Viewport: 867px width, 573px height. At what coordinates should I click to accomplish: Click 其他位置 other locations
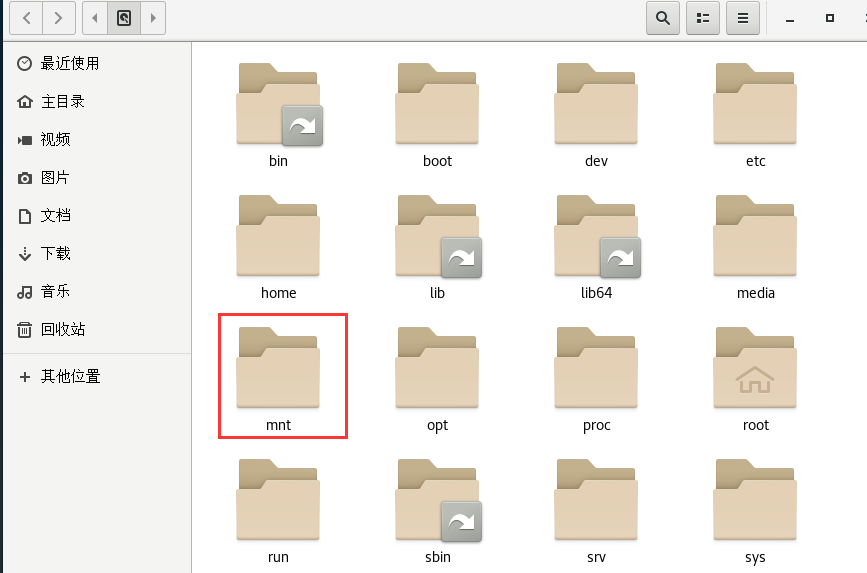[x=69, y=376]
